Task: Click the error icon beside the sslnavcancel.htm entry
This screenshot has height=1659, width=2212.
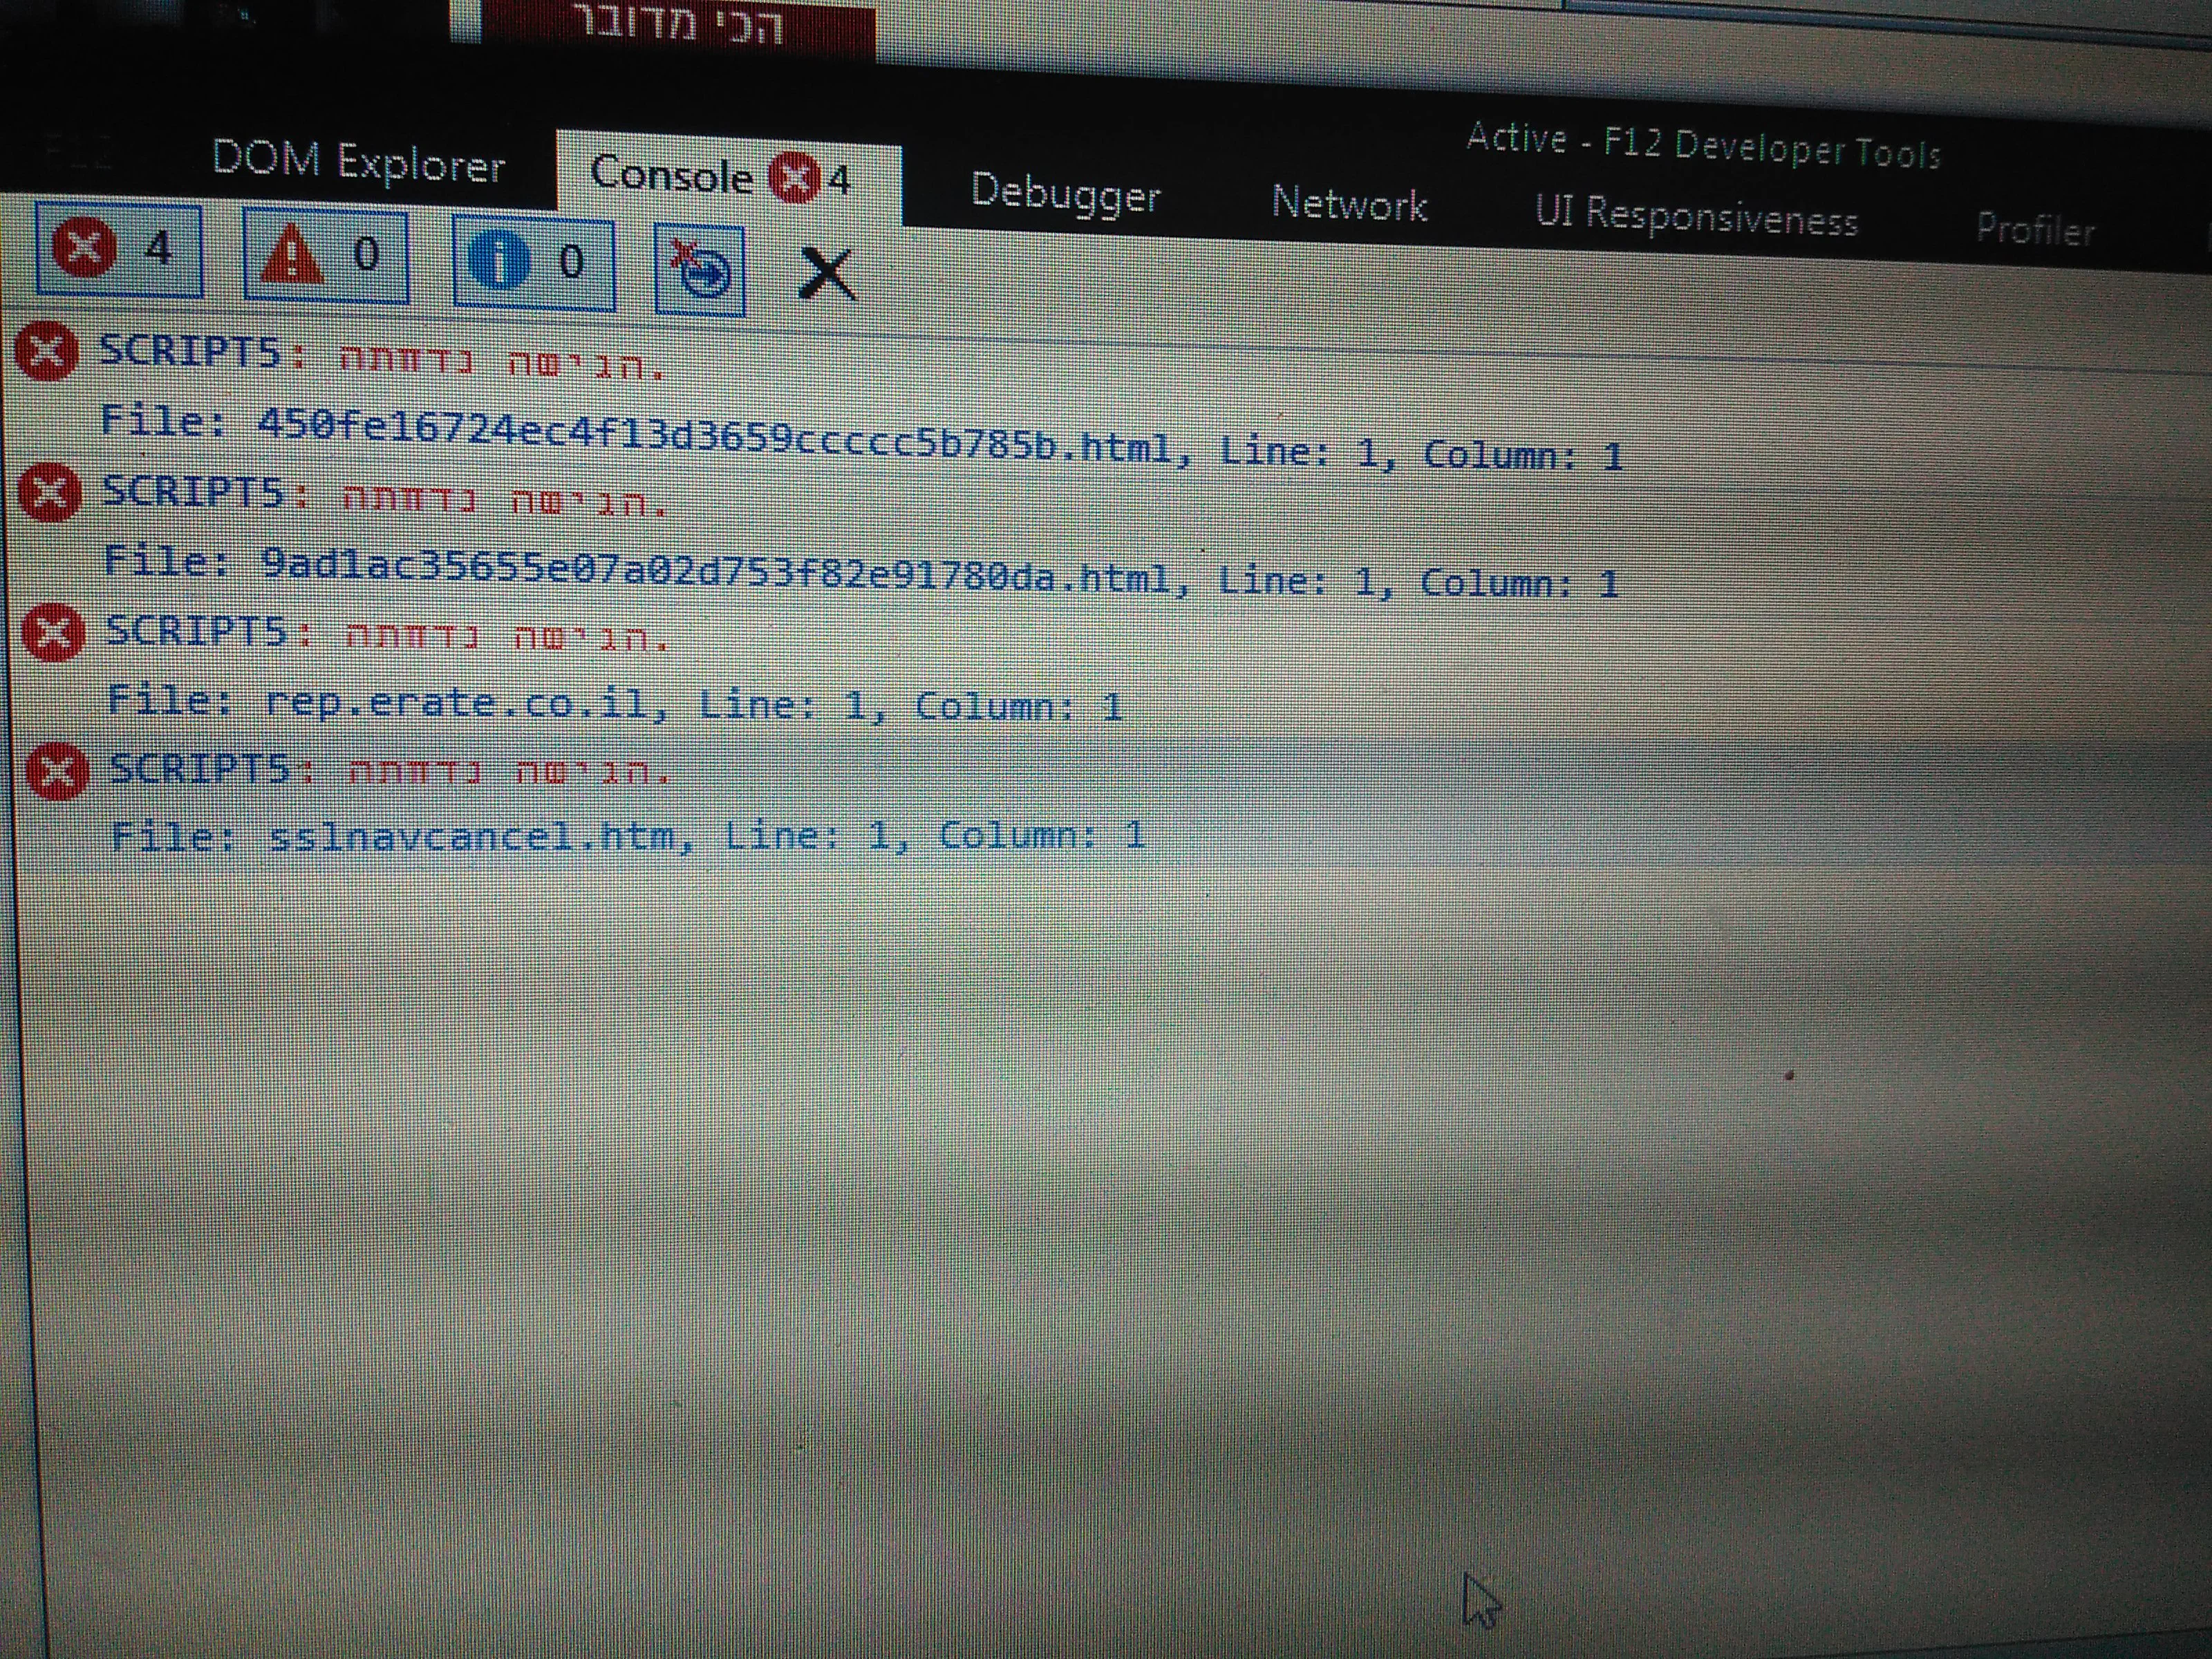Action: point(57,772)
